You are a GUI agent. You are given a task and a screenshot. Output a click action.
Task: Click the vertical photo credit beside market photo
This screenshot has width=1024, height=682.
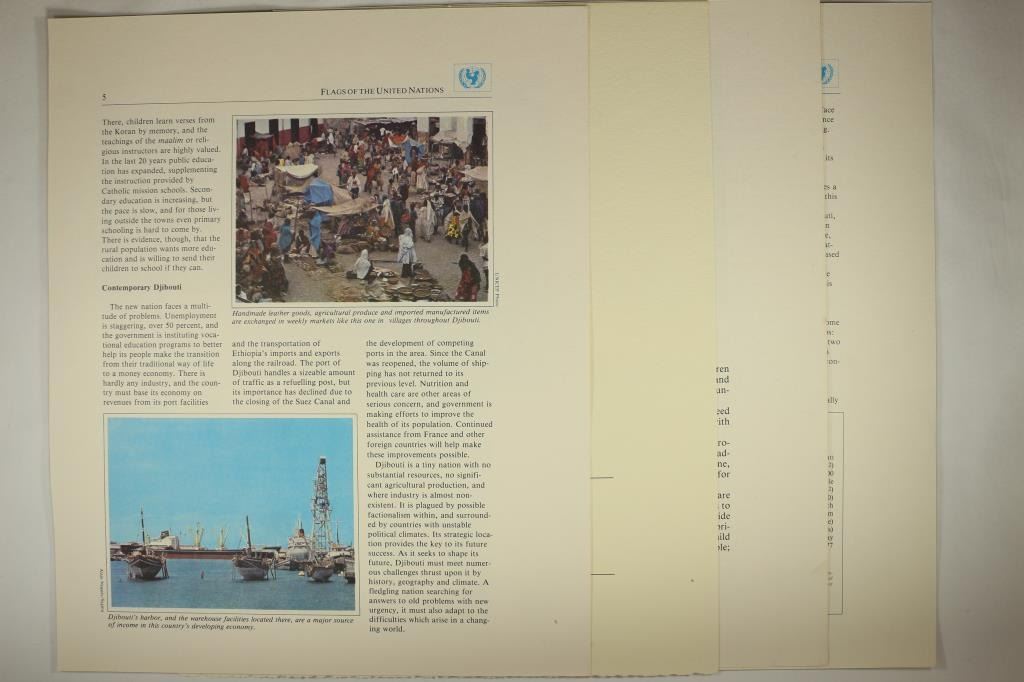[496, 285]
